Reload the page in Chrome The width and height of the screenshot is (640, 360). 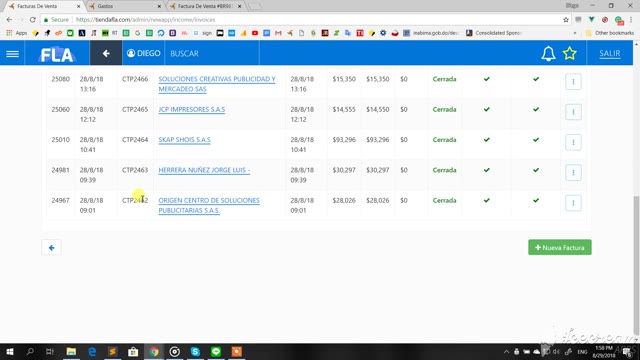(x=32, y=20)
